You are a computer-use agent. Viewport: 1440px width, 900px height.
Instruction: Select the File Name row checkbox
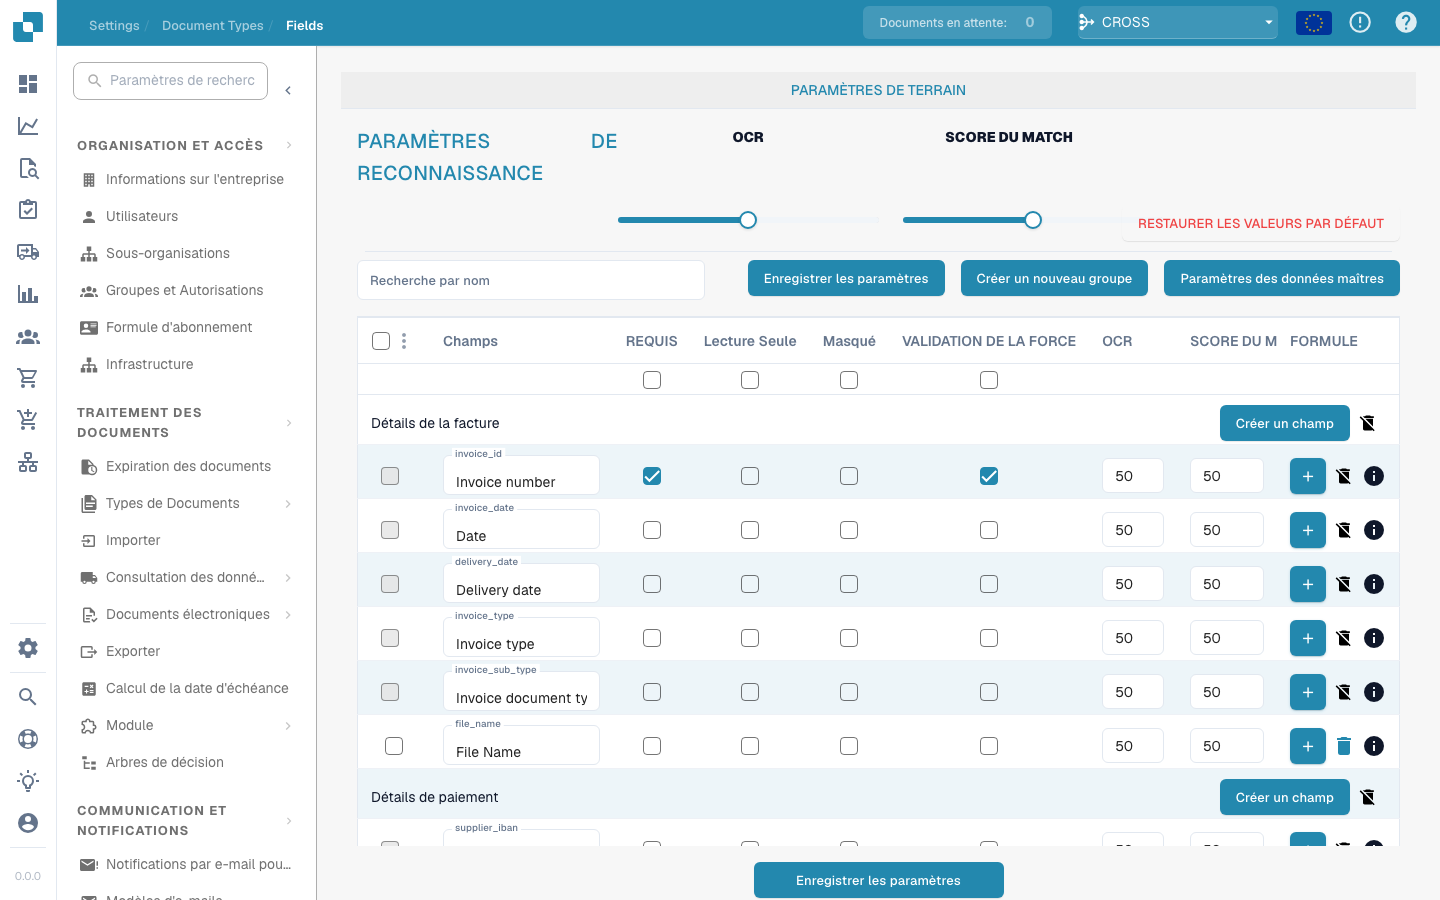tap(394, 746)
